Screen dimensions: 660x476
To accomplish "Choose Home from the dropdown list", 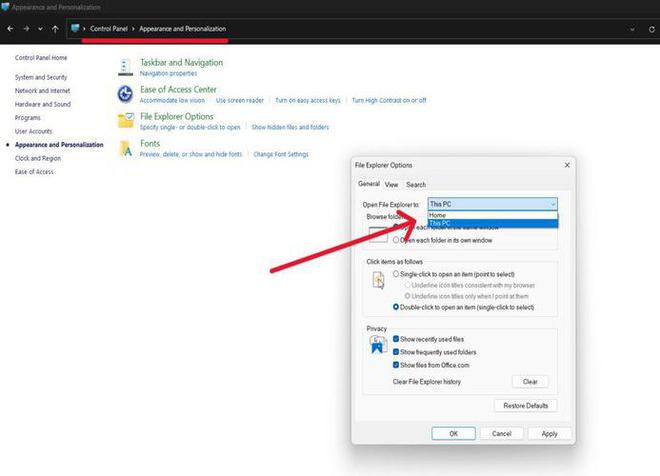I will coord(492,215).
